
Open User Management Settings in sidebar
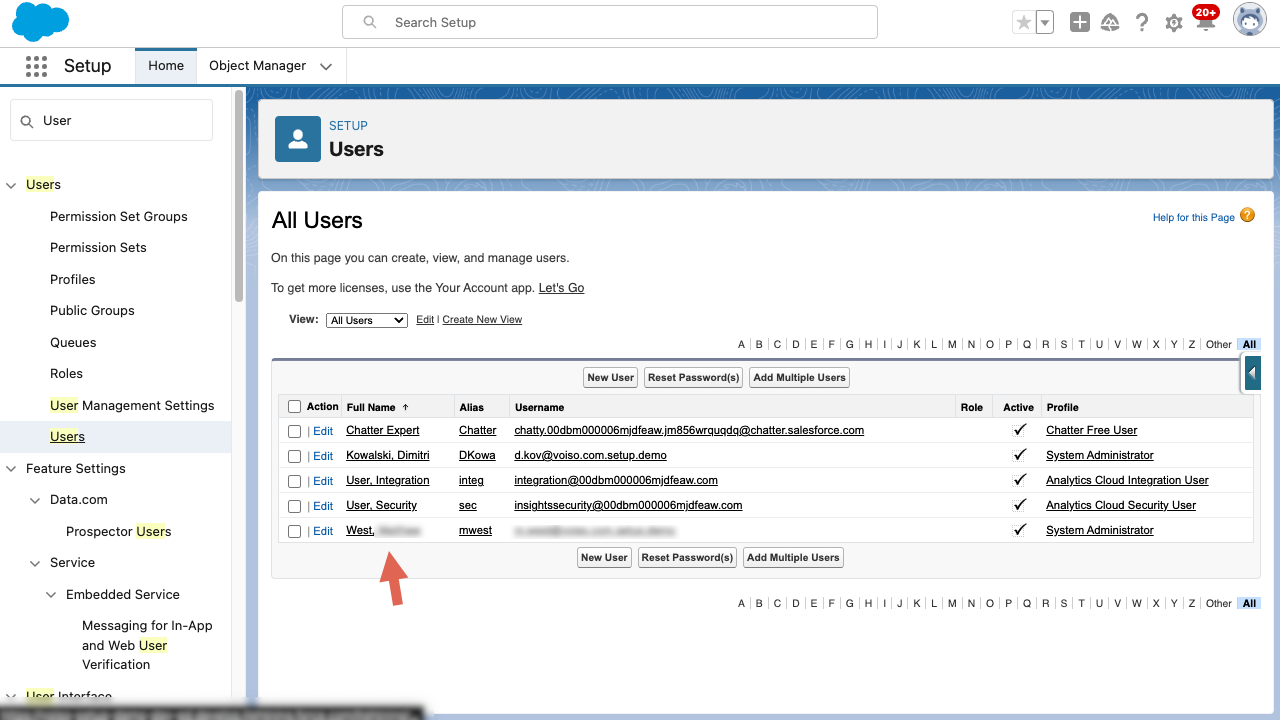(132, 406)
